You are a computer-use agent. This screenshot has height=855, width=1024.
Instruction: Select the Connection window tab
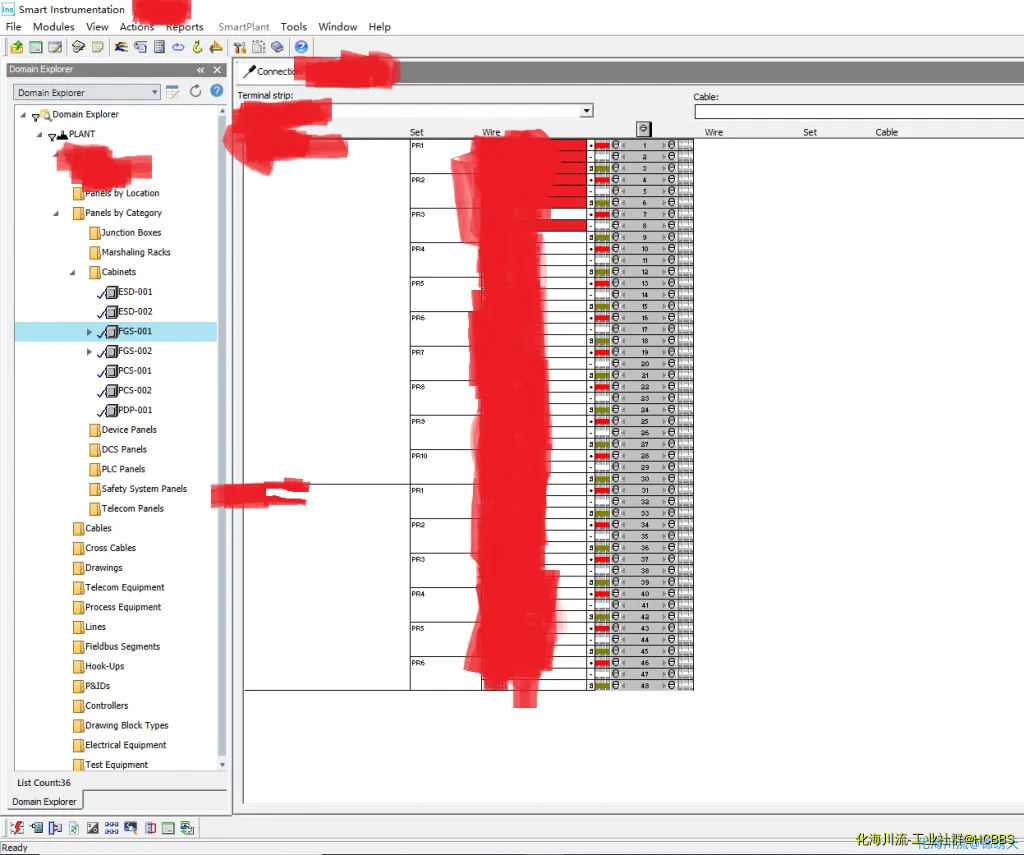[x=271, y=71]
